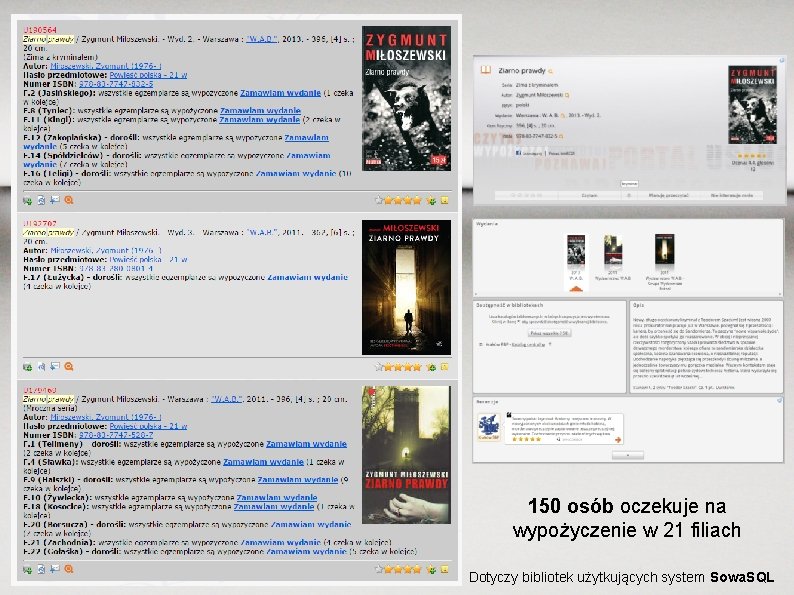The width and height of the screenshot is (794, 595).
Task: Select the rightmost edition thumbnail in Wydania
Action: pyautogui.click(x=664, y=250)
